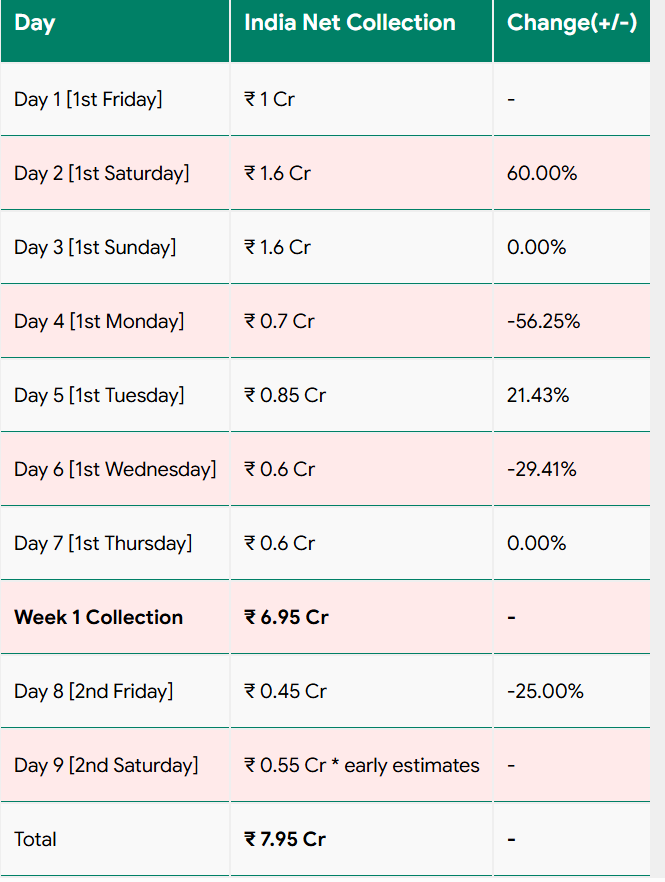Click the 60.00% change value
Screen dimensions: 665x882
pos(542,173)
